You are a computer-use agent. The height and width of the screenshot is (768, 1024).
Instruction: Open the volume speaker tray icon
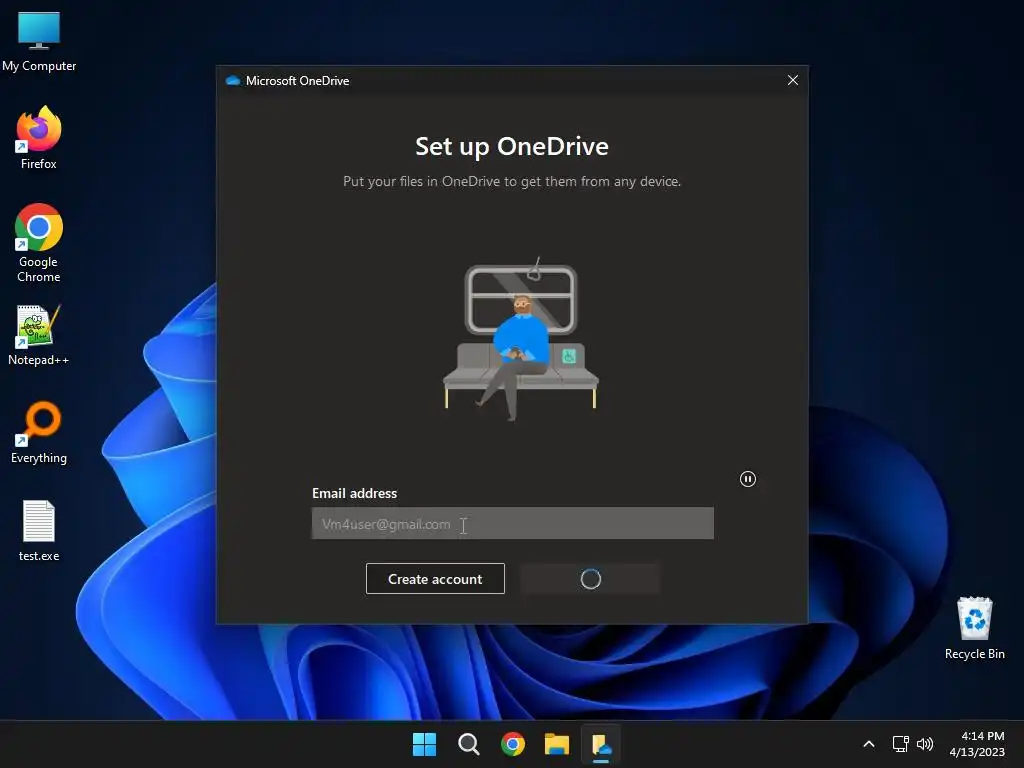pos(925,744)
